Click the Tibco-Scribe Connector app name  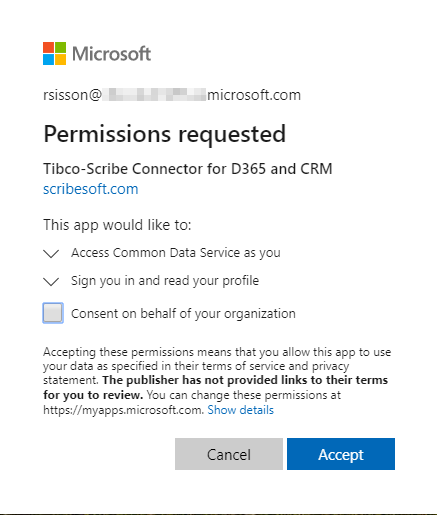(x=188, y=169)
